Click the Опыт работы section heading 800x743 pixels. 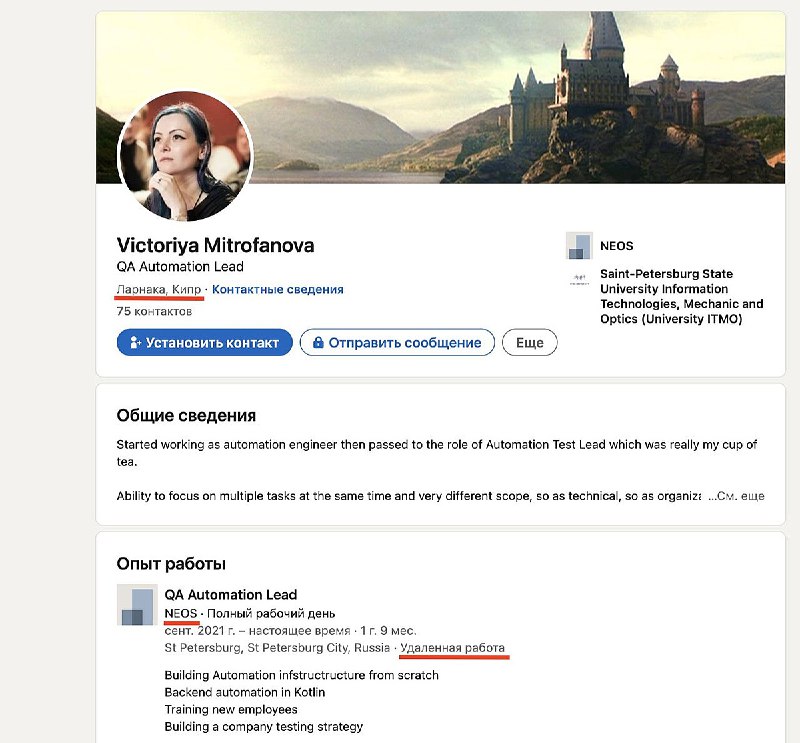pos(171,563)
